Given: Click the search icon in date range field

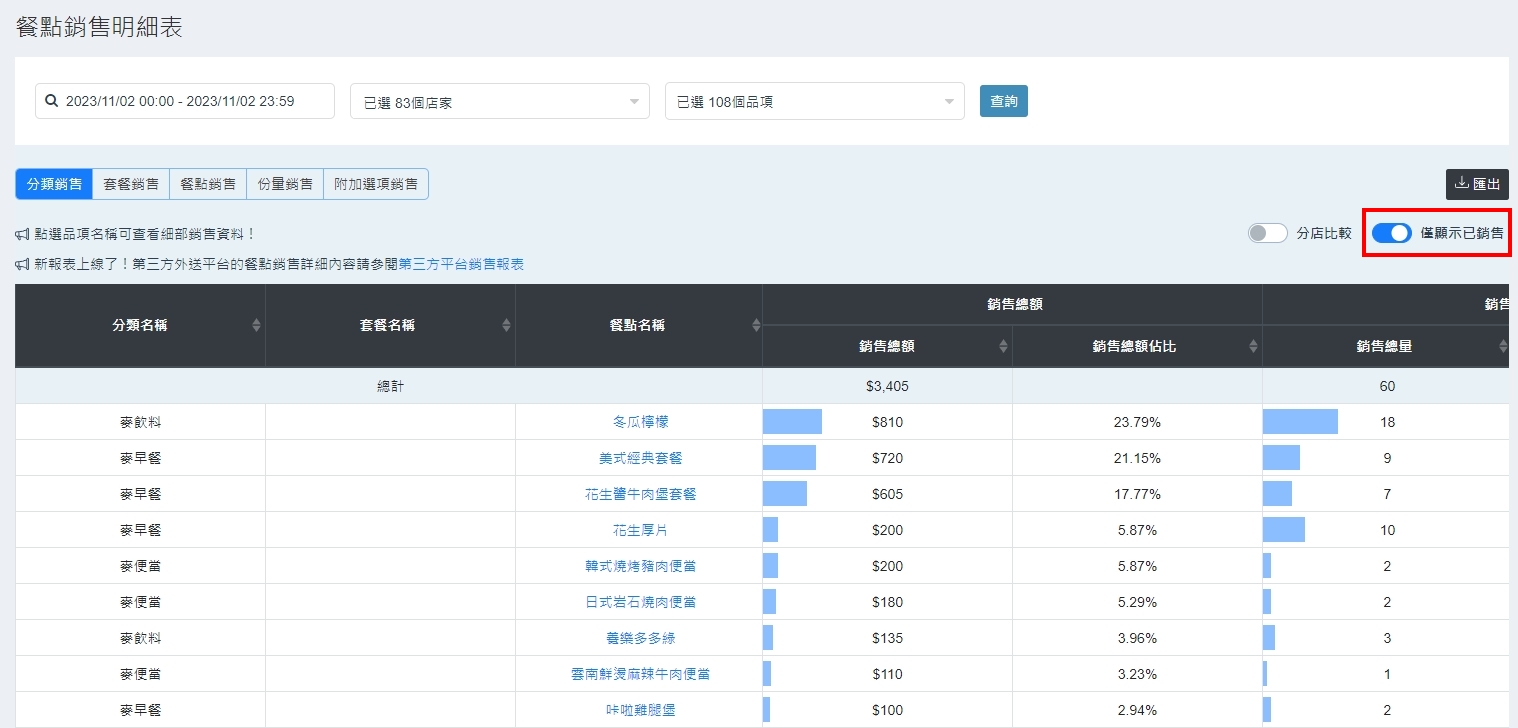Looking at the screenshot, I should [x=52, y=101].
